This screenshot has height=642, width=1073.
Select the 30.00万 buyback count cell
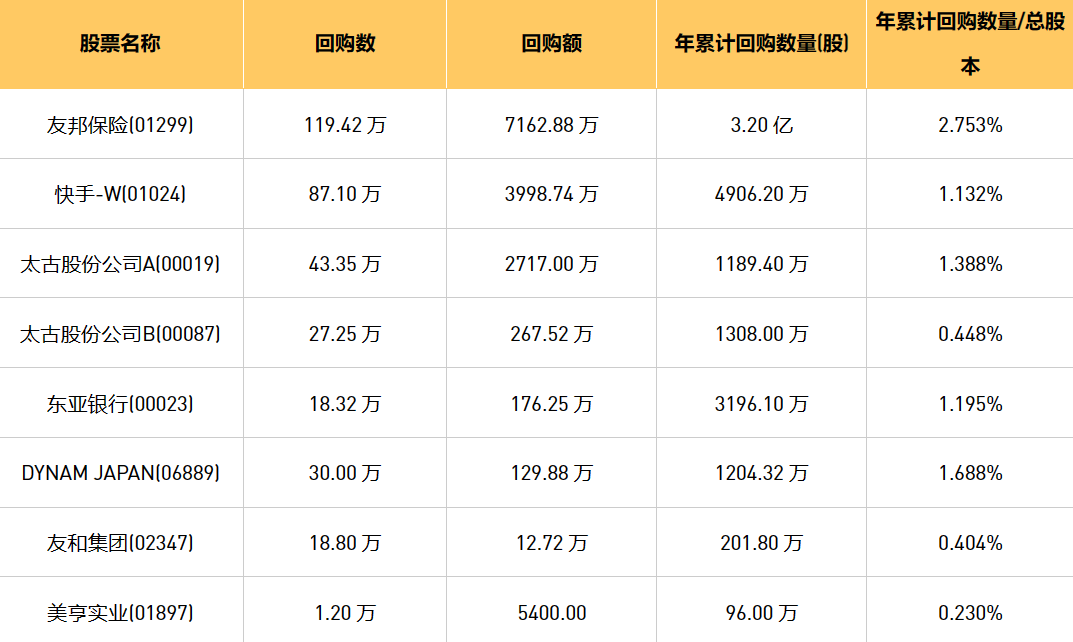coord(345,473)
